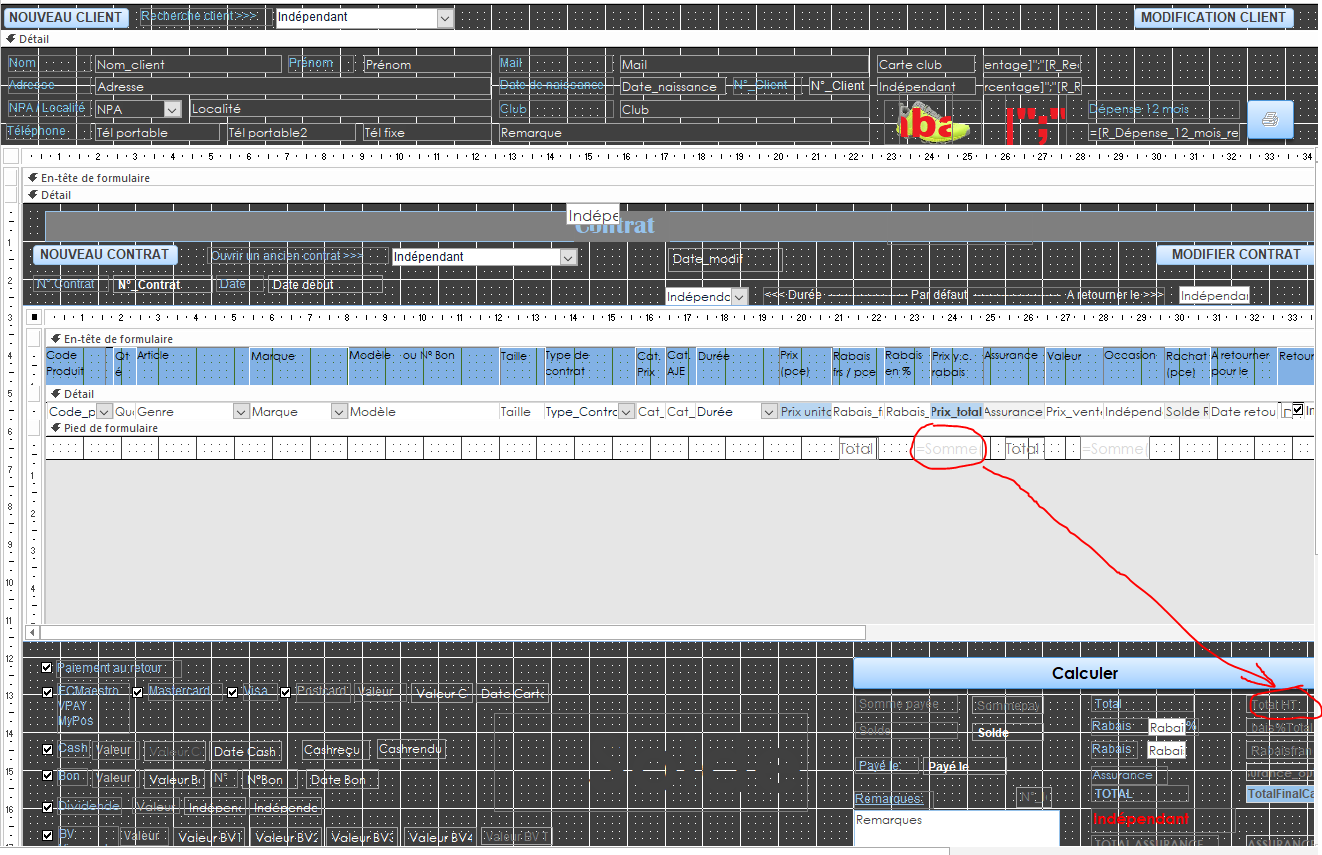Select the TotalFinalCa highlighted field
Screen dimensions: 1322x855
[x=1280, y=794]
